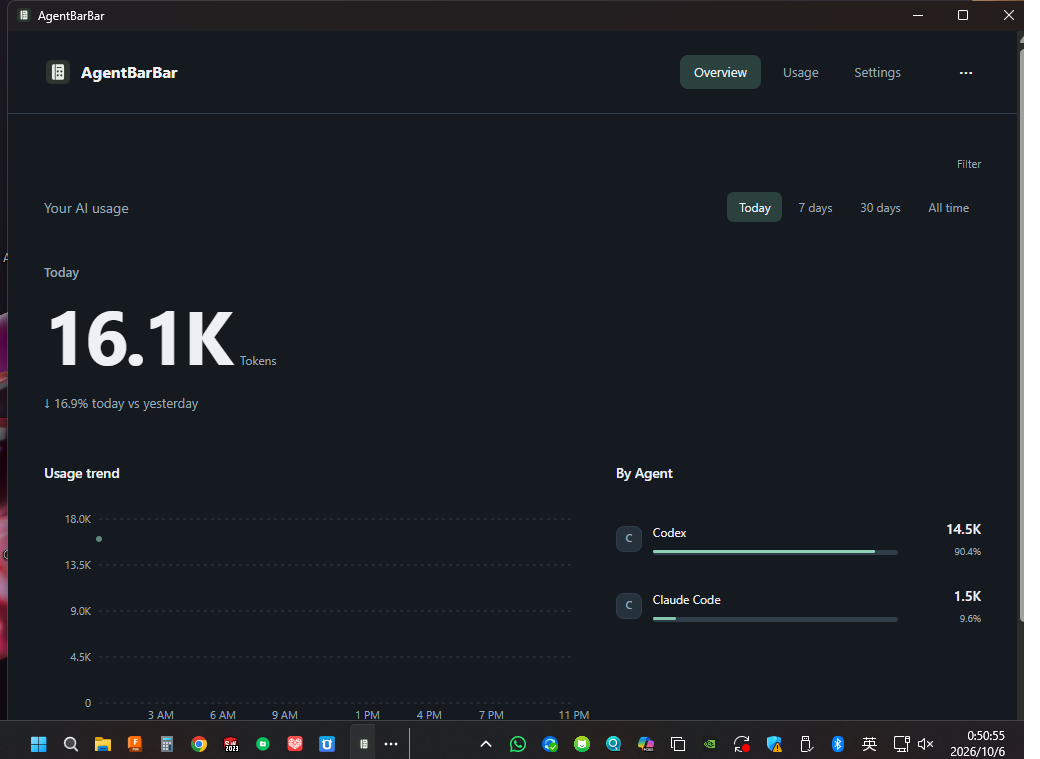
Task: Open the network display tray icon
Action: (x=901, y=744)
